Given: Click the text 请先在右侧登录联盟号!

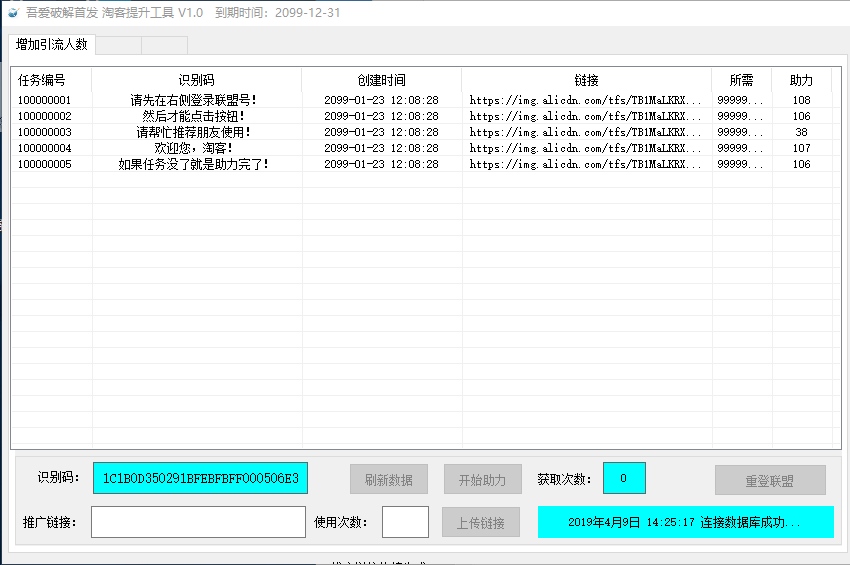Looking at the screenshot, I should 194,100.
